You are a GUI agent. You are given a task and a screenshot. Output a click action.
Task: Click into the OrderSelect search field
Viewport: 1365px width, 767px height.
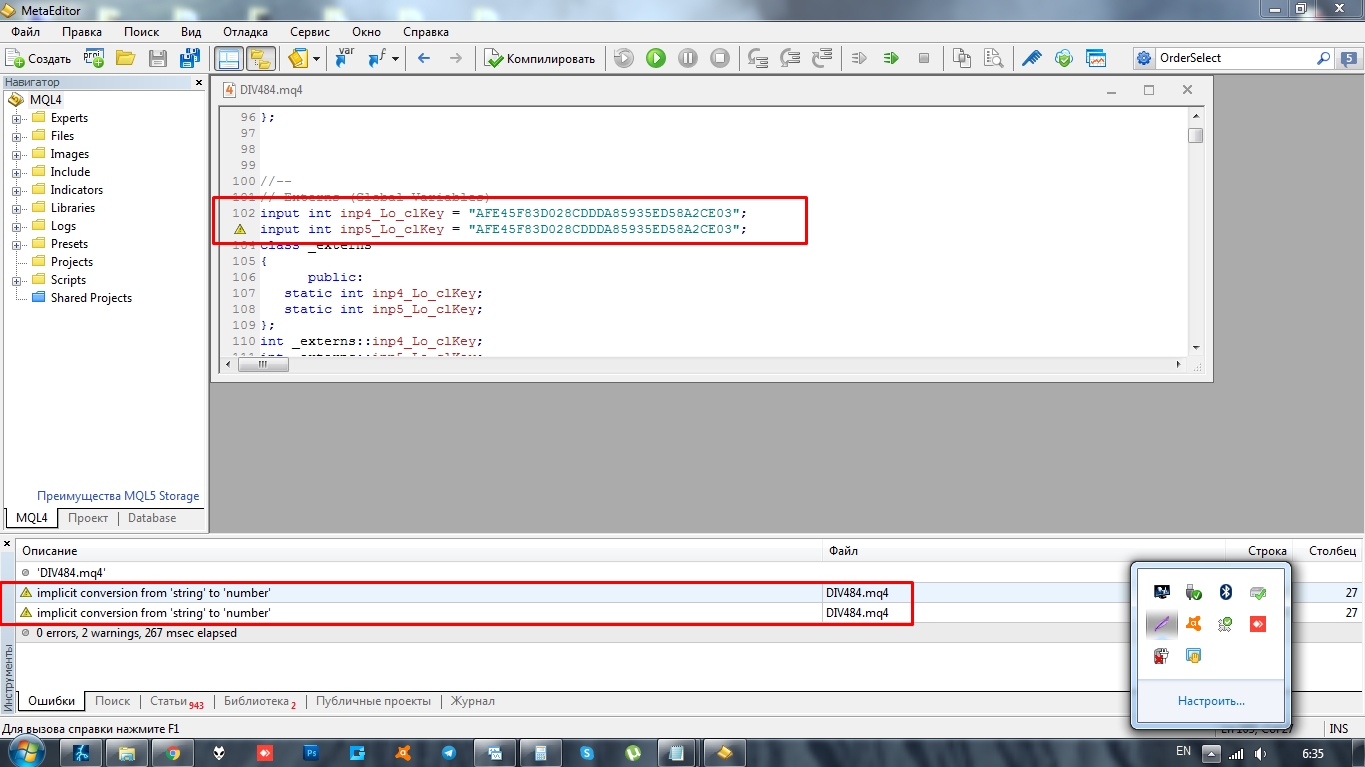[1234, 58]
